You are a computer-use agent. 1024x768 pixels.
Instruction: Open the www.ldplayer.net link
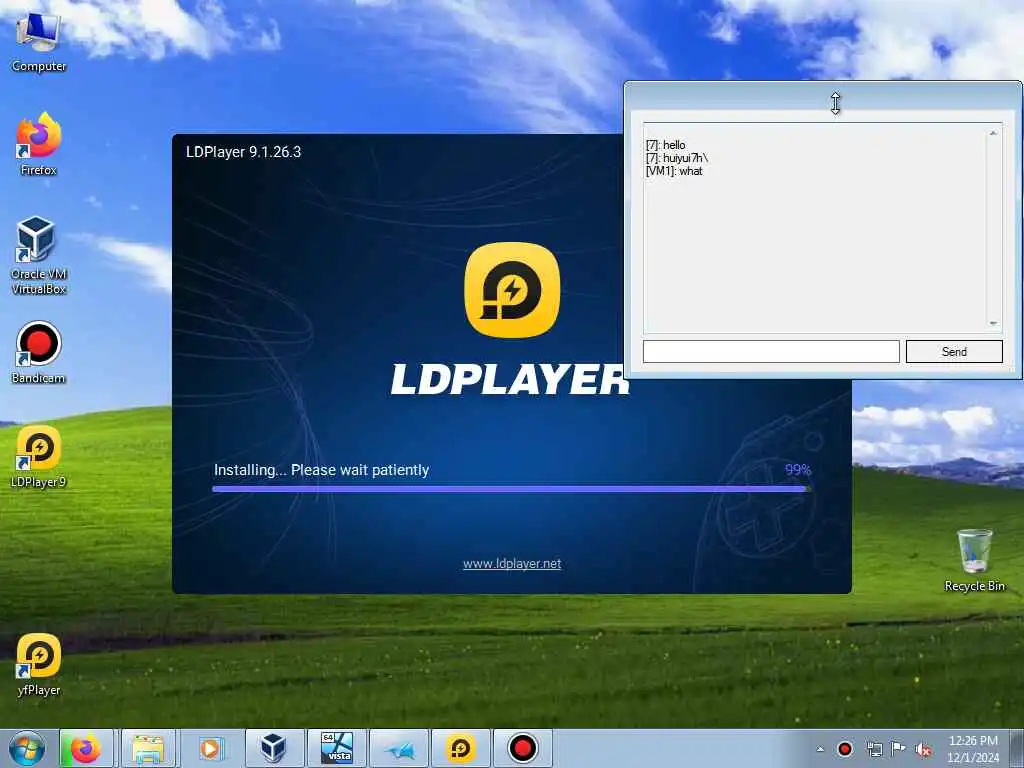click(x=512, y=564)
